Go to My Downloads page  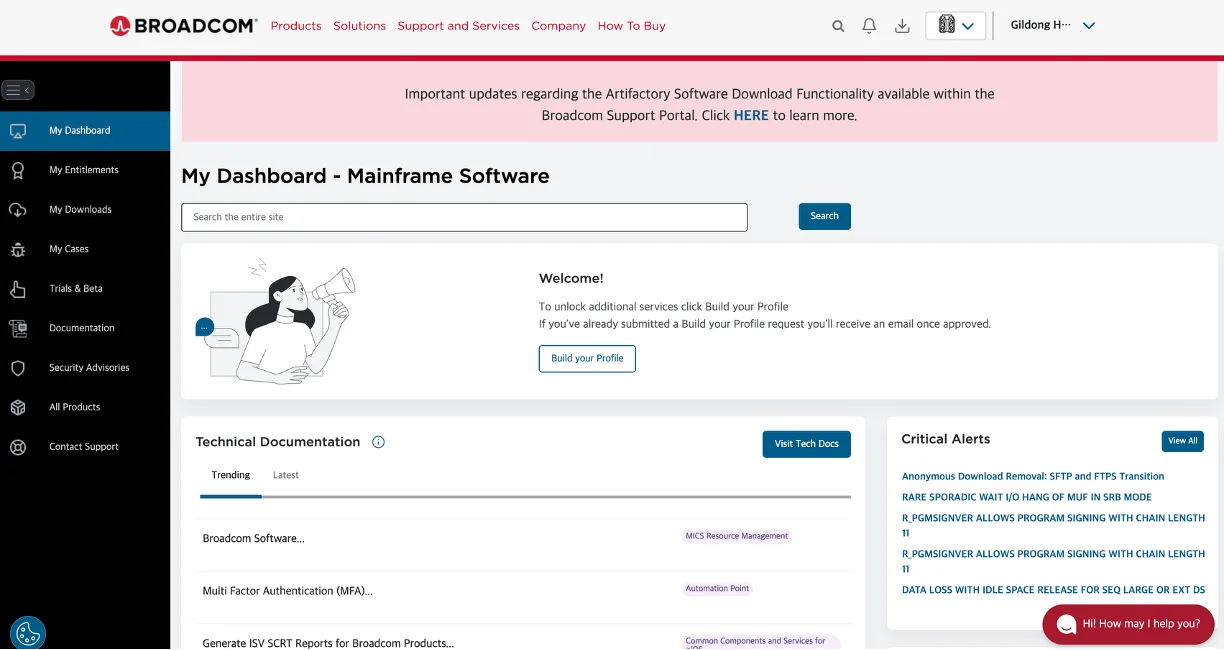(81, 210)
